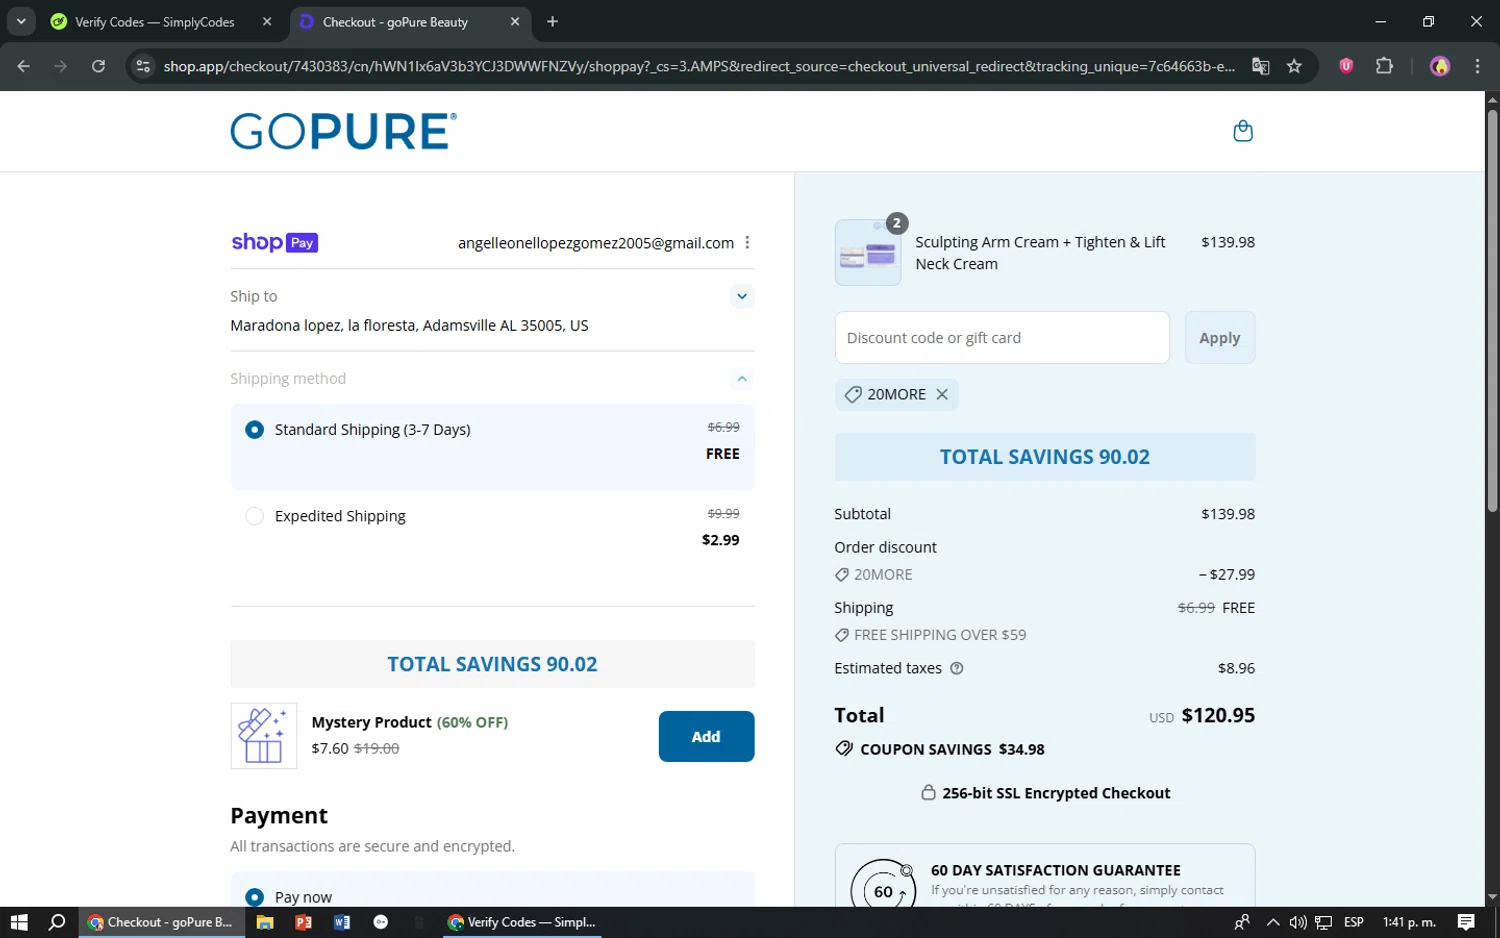Select the Pay now radio option

pyautogui.click(x=254, y=897)
